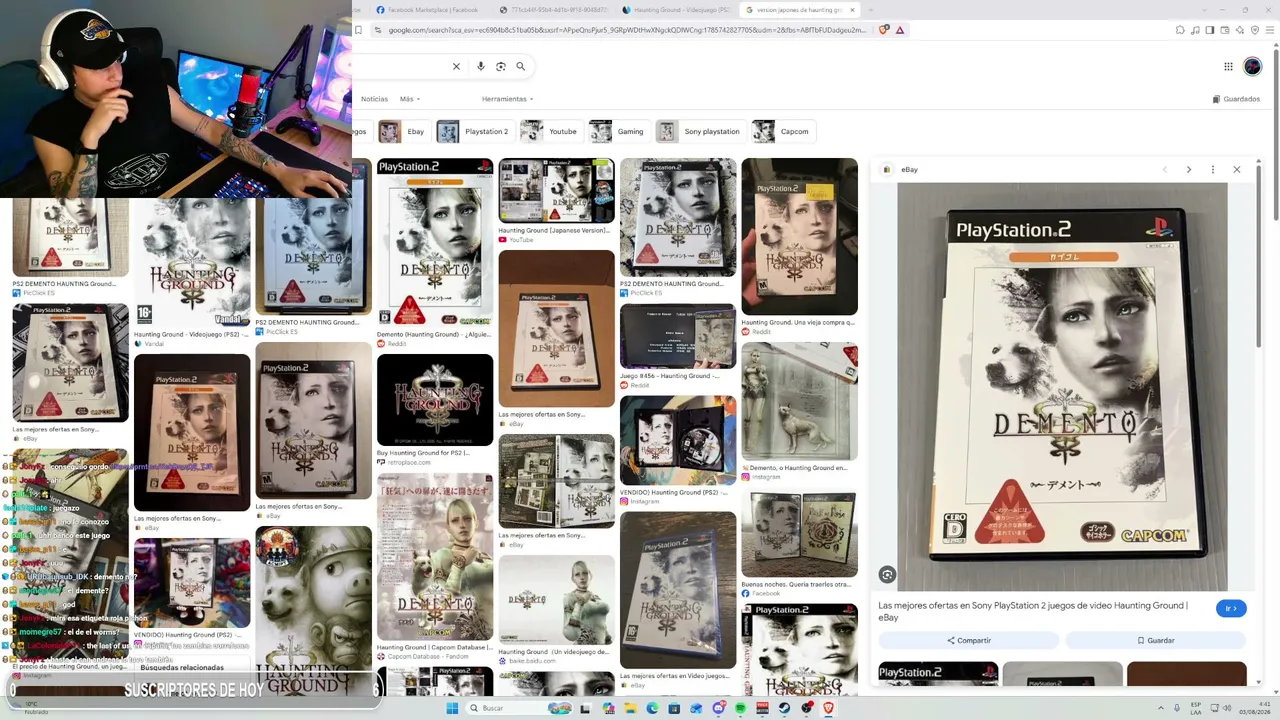Open Spotify from the taskbar
This screenshot has width=1280, height=720.
pyautogui.click(x=740, y=708)
